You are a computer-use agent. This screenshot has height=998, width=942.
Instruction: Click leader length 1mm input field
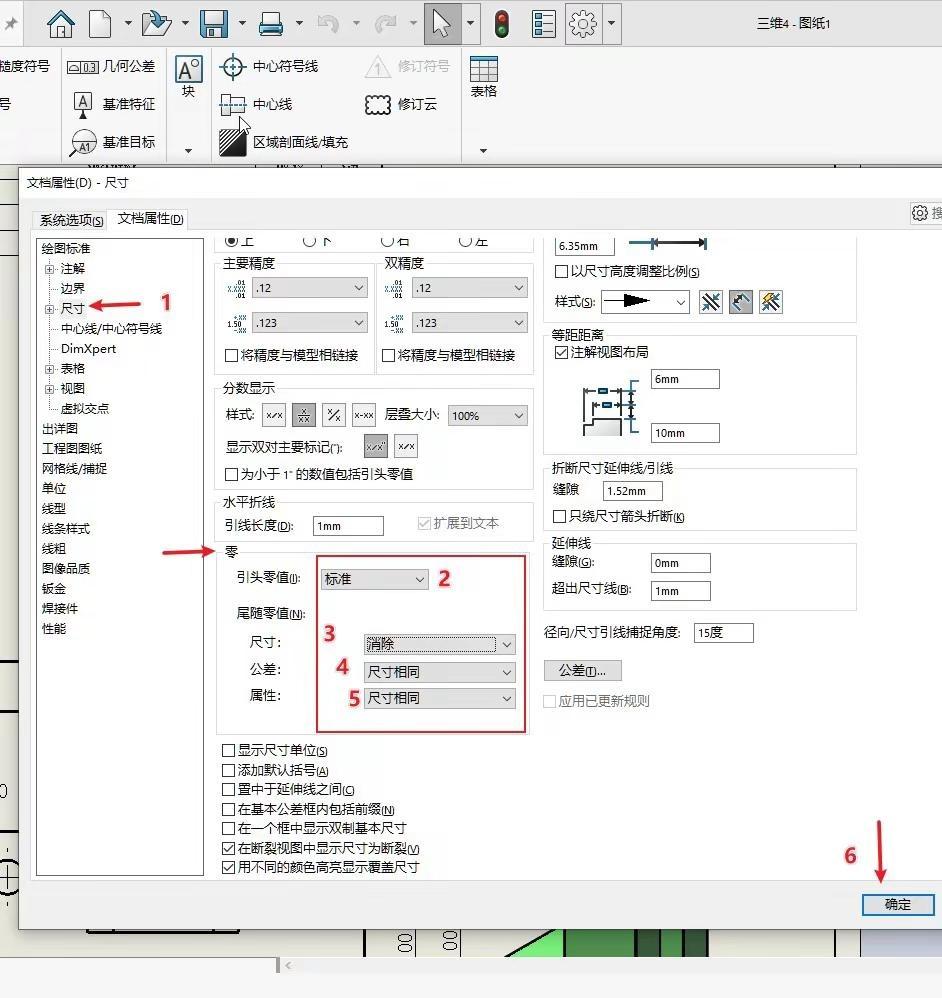click(348, 526)
